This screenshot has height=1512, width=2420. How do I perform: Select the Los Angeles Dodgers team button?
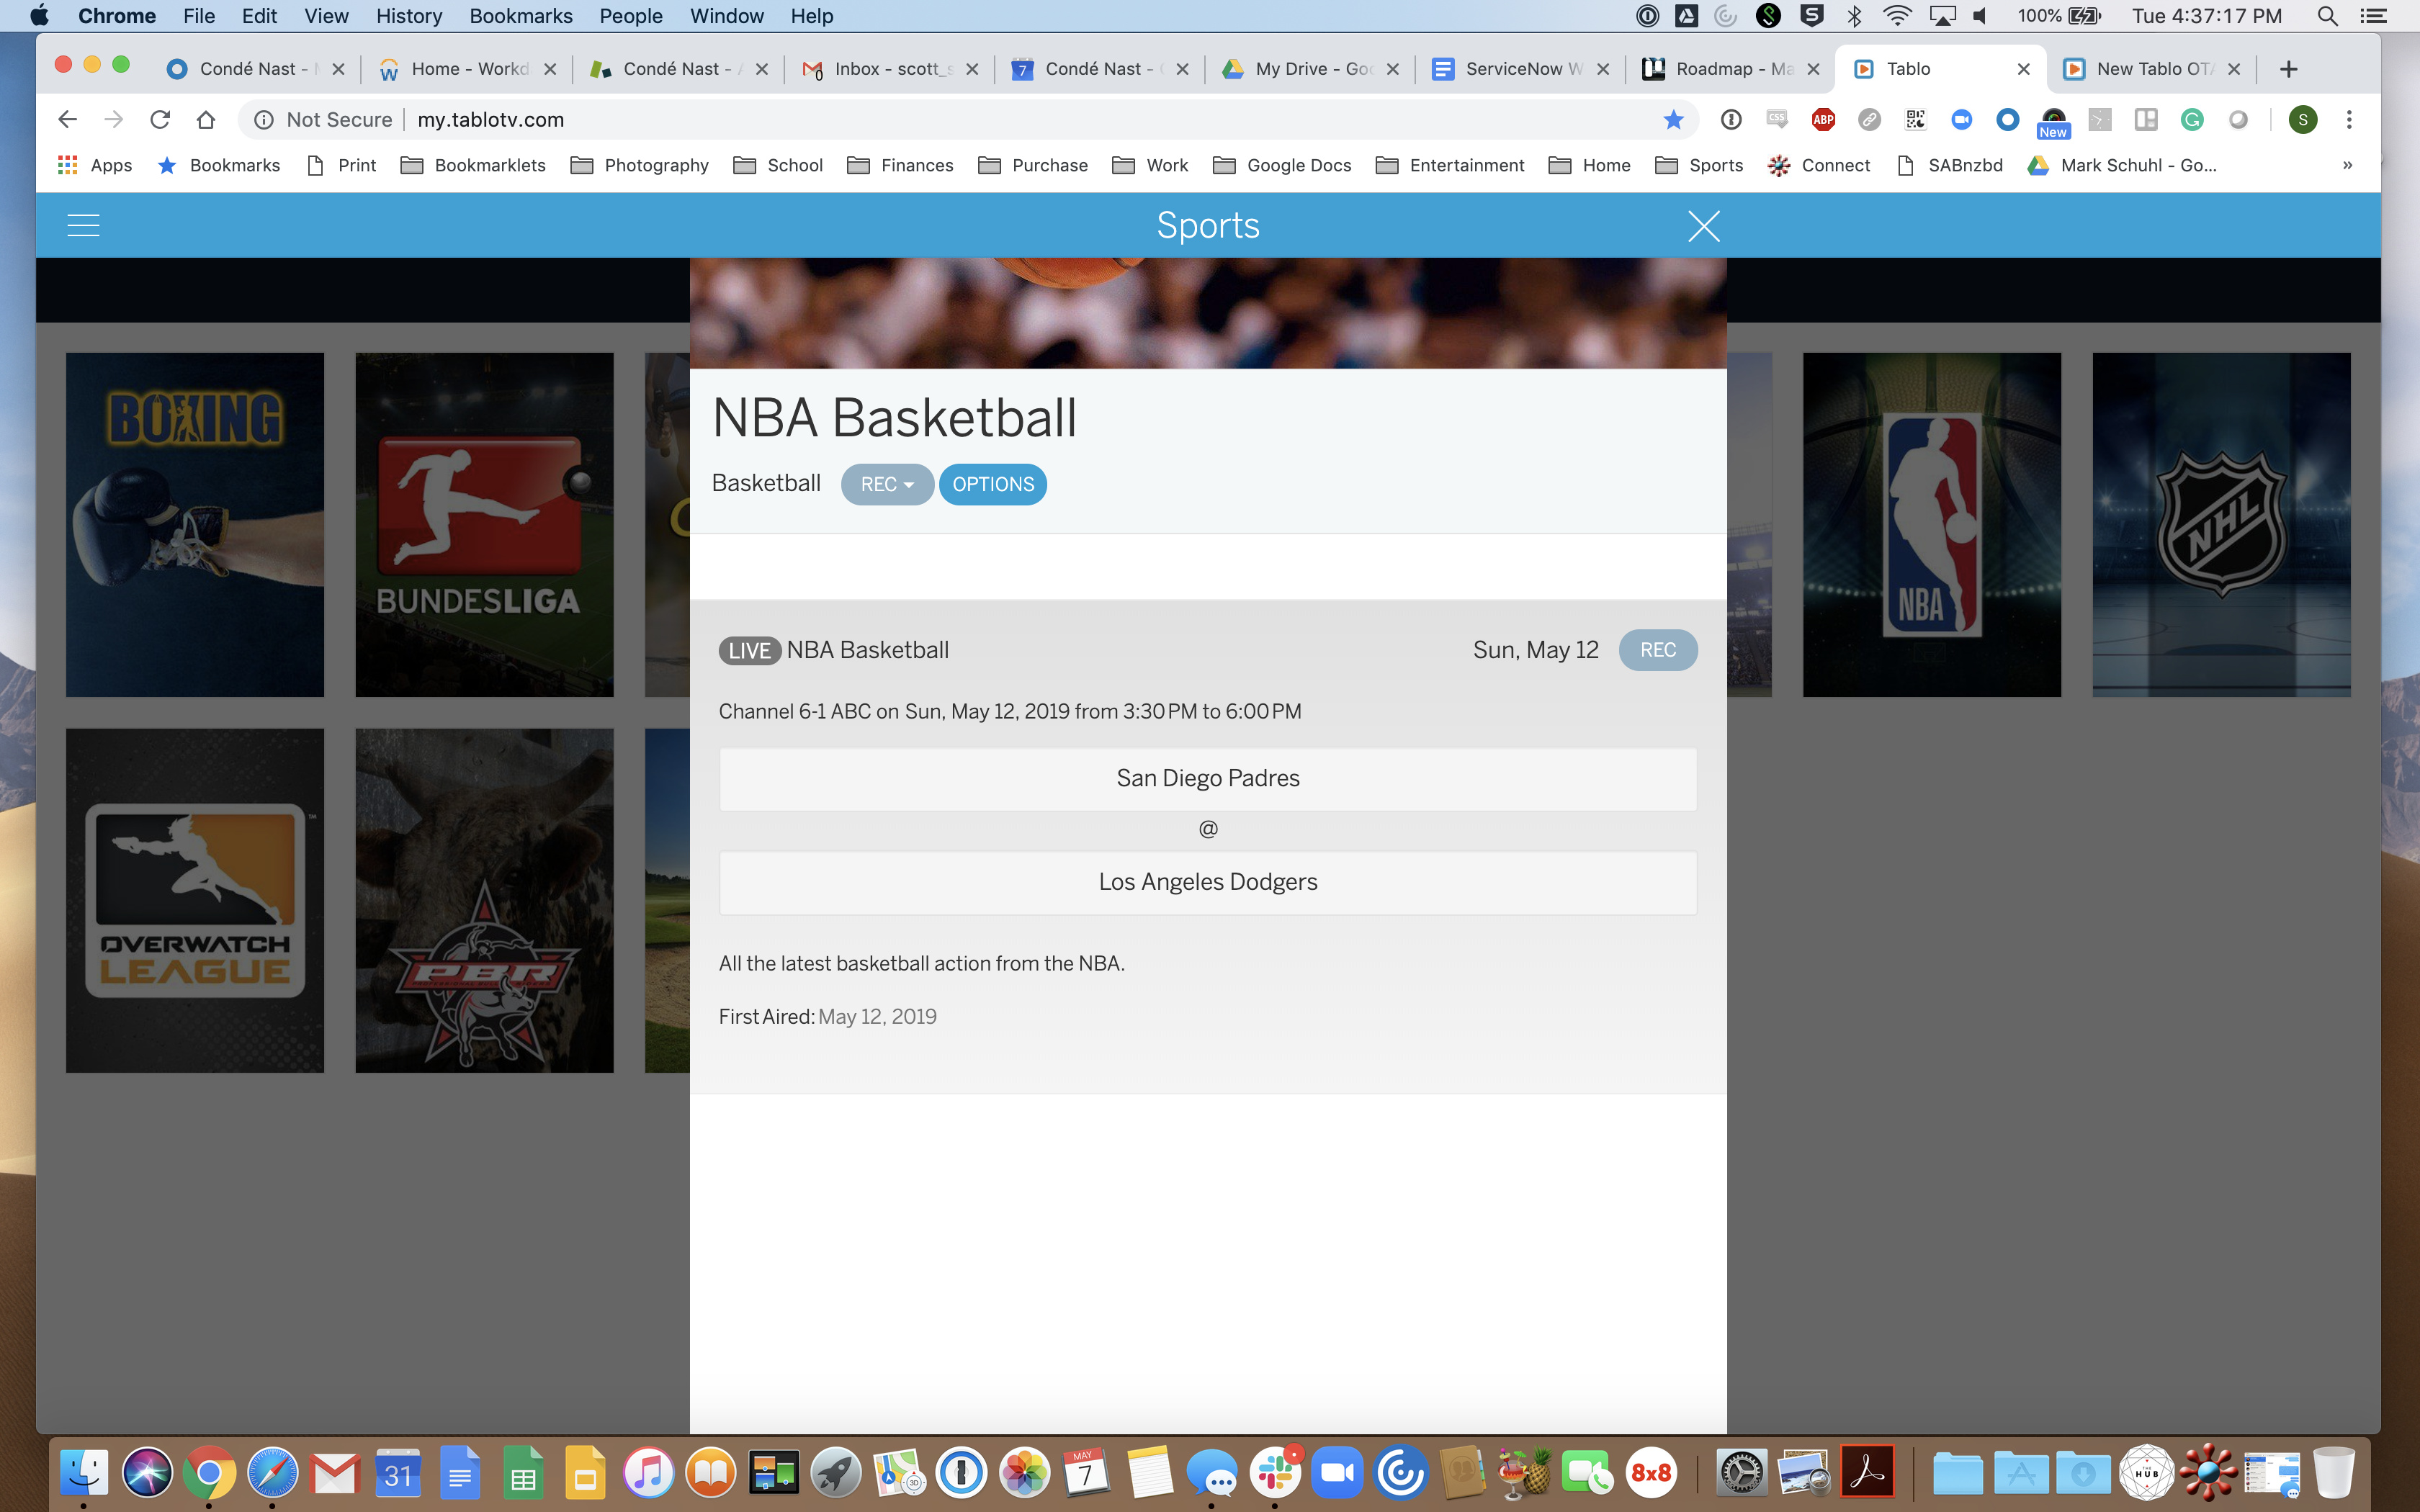pyautogui.click(x=1207, y=882)
